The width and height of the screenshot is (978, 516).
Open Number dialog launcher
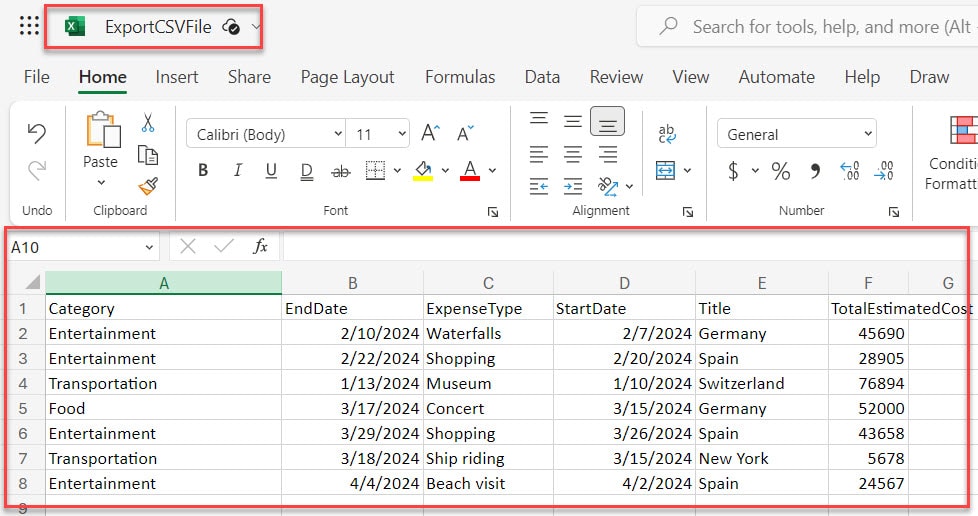(894, 212)
